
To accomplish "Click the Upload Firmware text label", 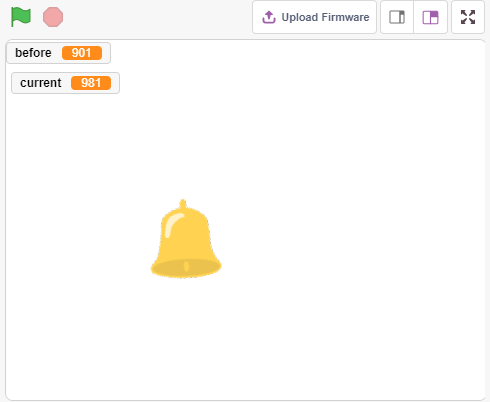I will (325, 17).
